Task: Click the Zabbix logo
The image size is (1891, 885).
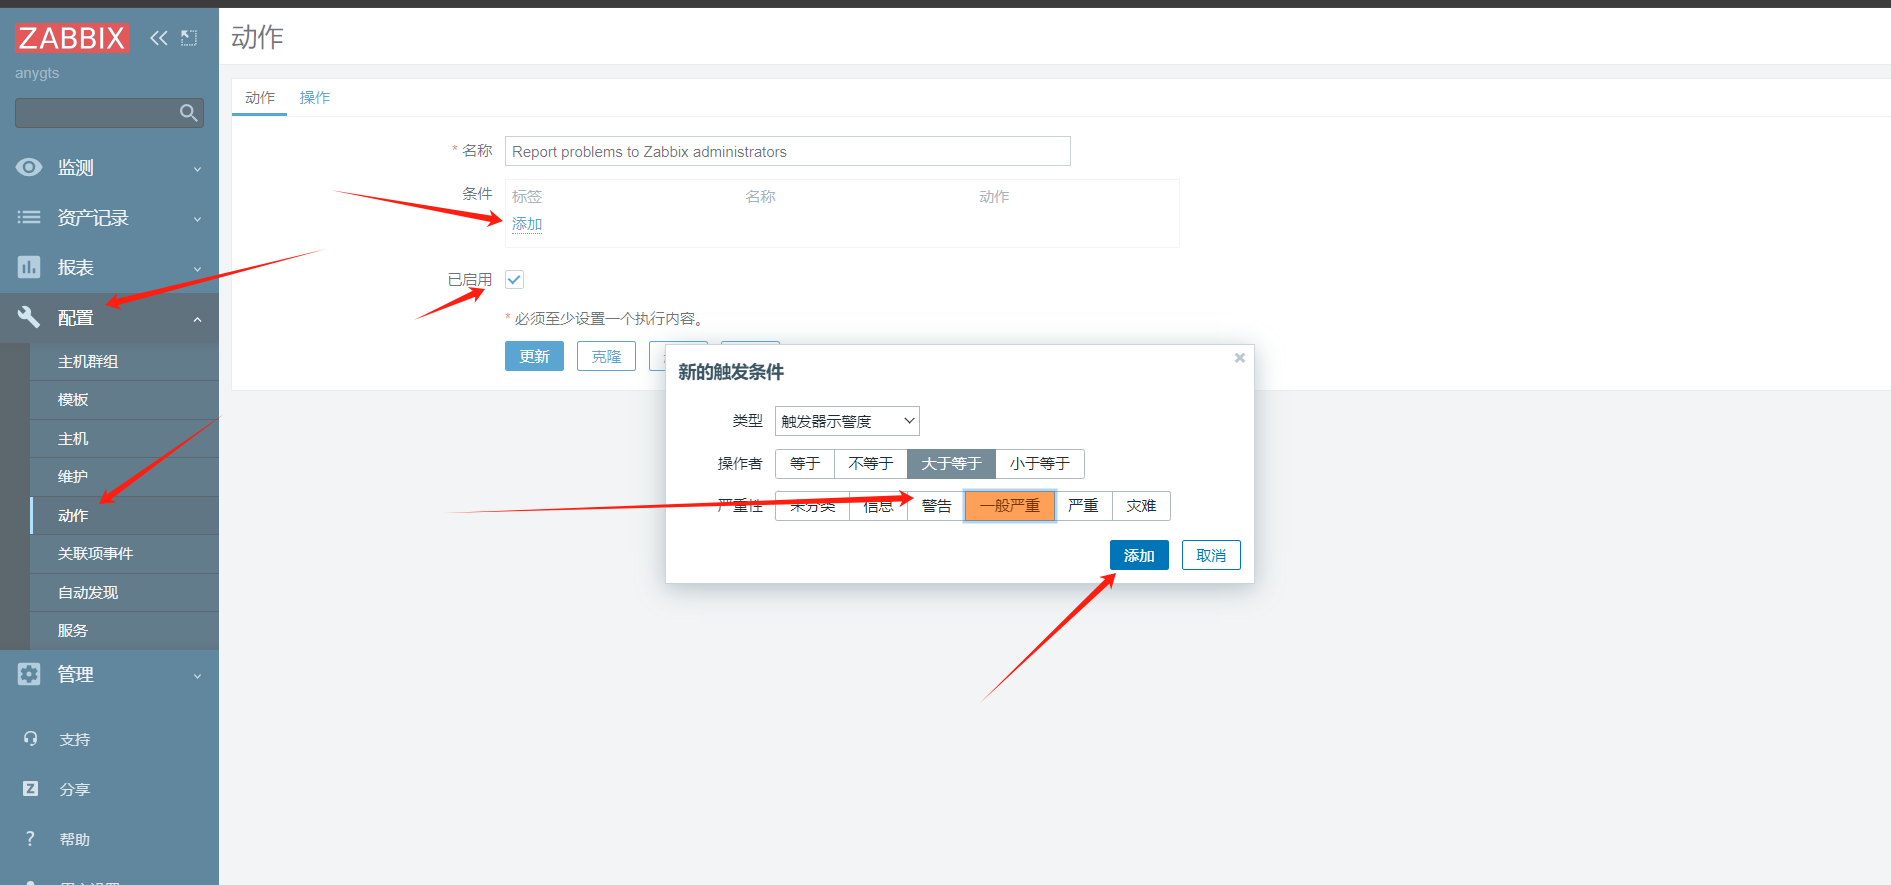Action: coord(72,38)
